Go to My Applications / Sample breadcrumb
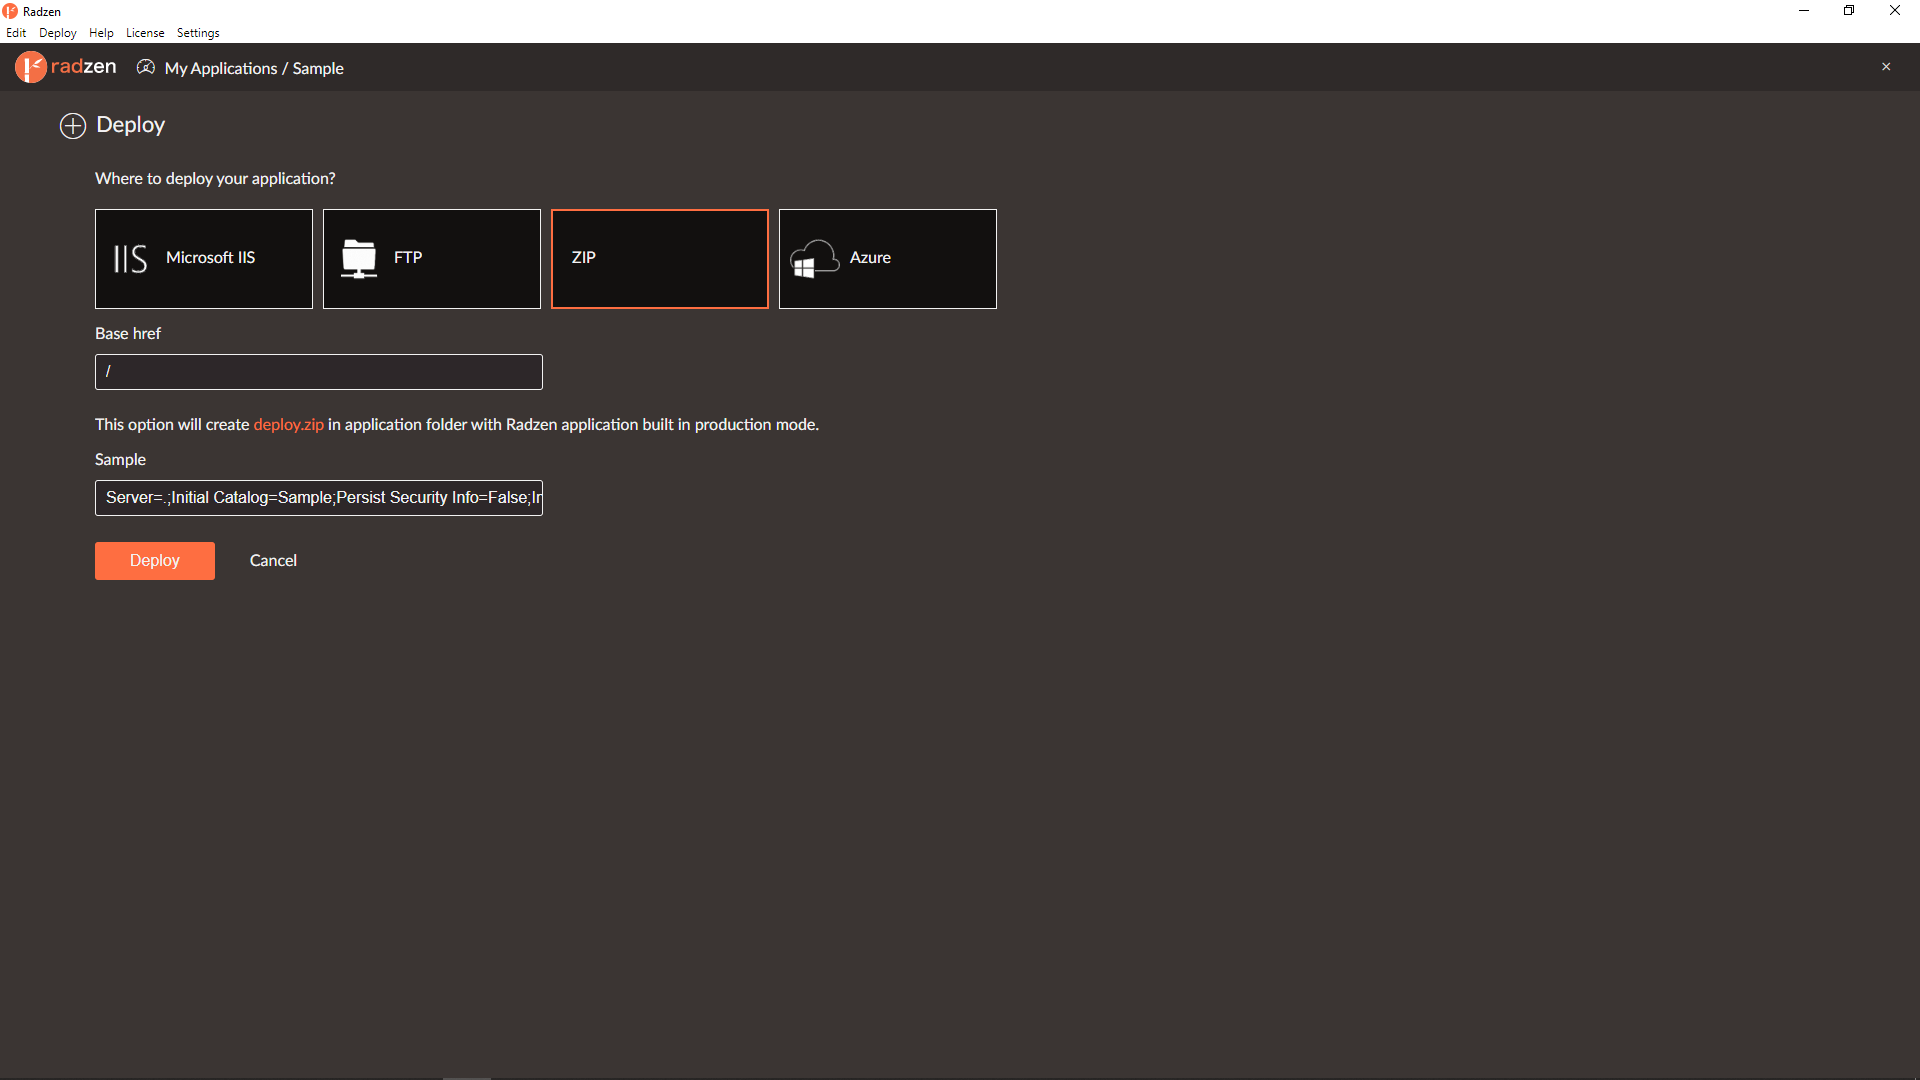The image size is (1920, 1080). 254,68
